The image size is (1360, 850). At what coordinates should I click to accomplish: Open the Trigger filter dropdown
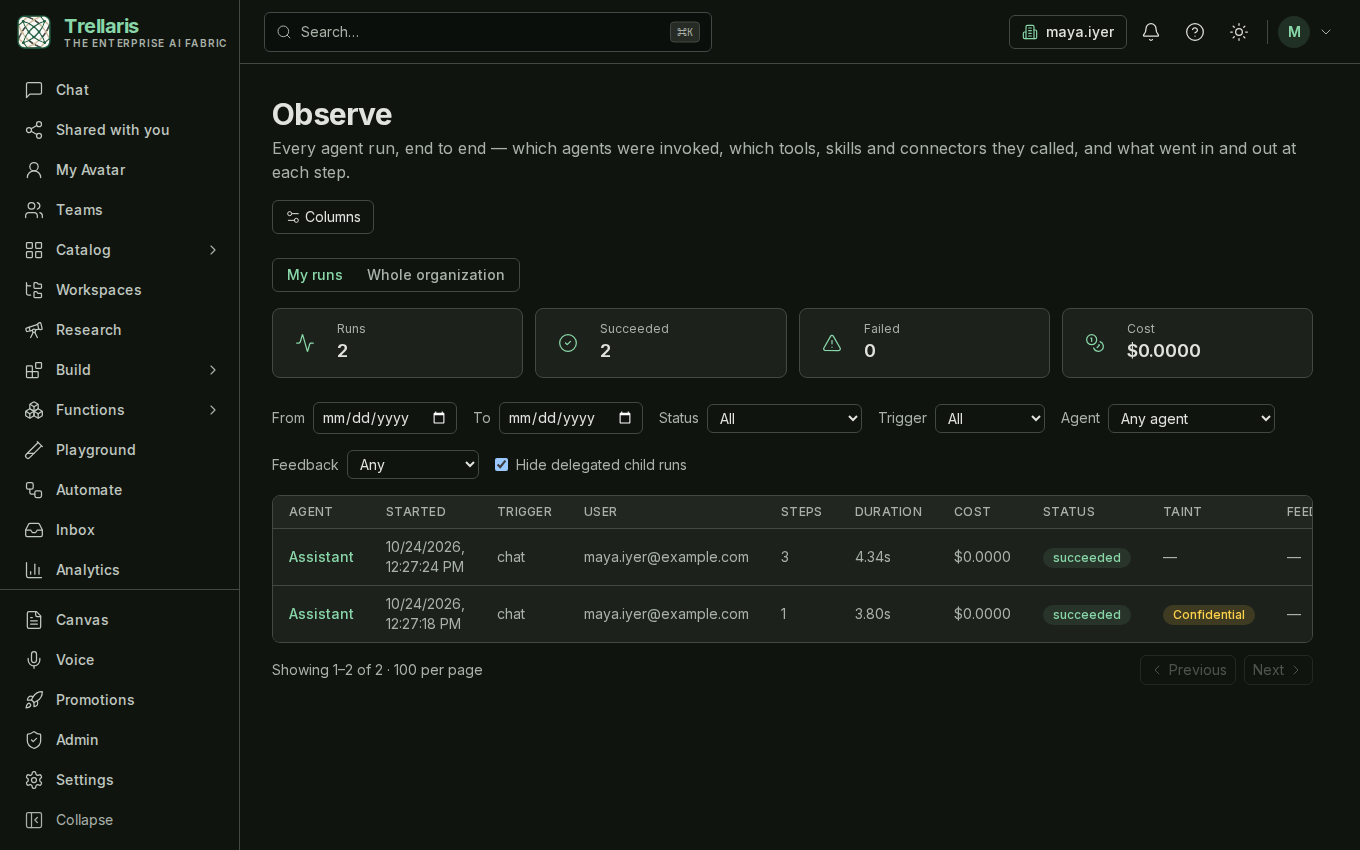990,418
